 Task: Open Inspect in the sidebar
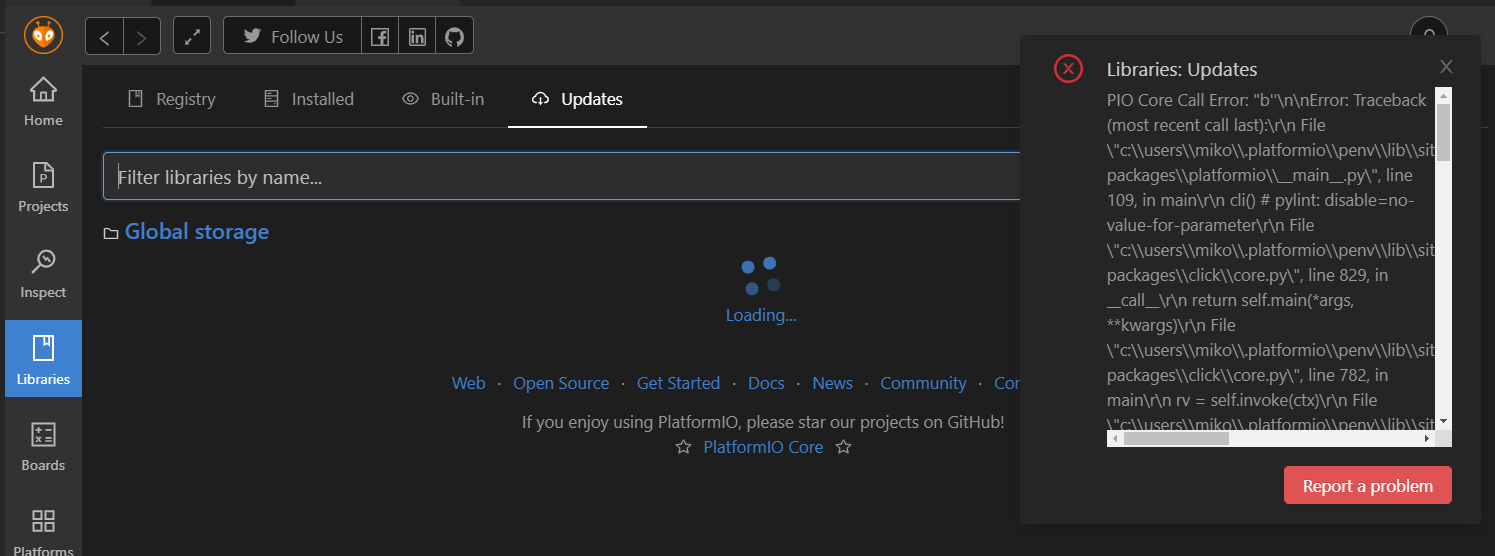43,274
